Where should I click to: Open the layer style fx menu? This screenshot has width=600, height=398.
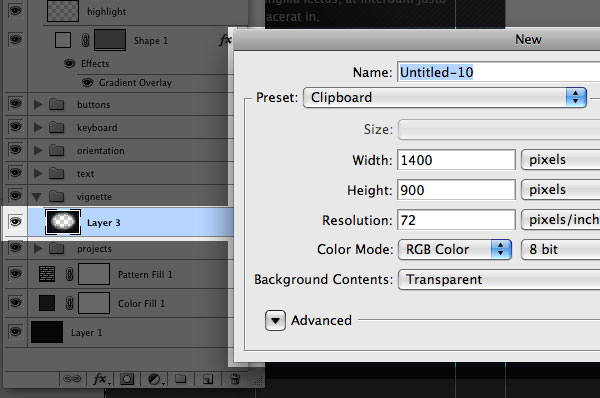[102, 379]
